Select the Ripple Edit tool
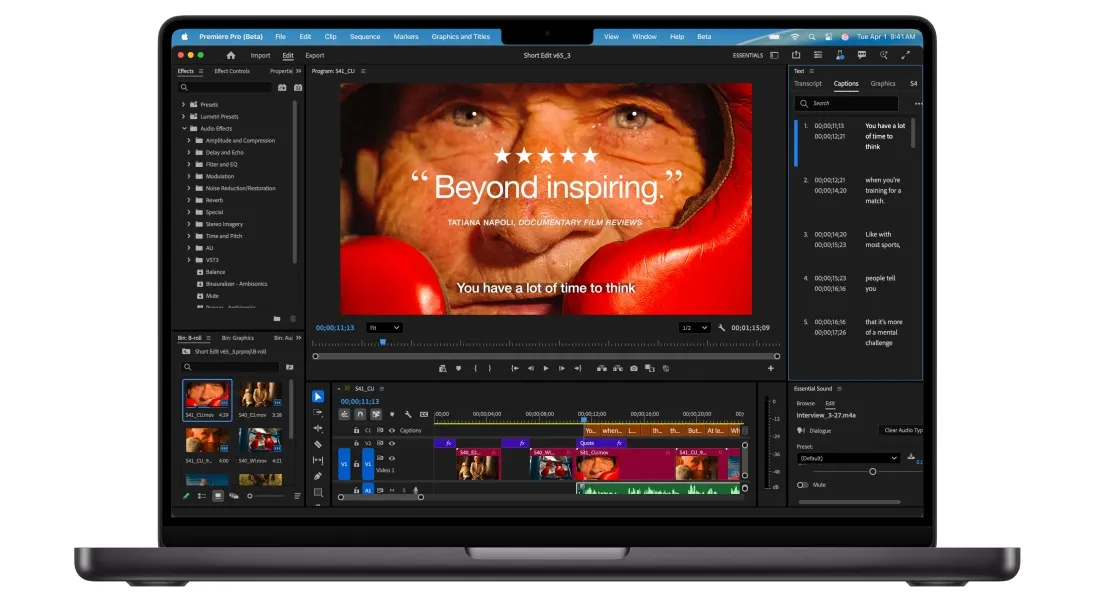Viewport: 1095px width, 615px height. point(318,428)
